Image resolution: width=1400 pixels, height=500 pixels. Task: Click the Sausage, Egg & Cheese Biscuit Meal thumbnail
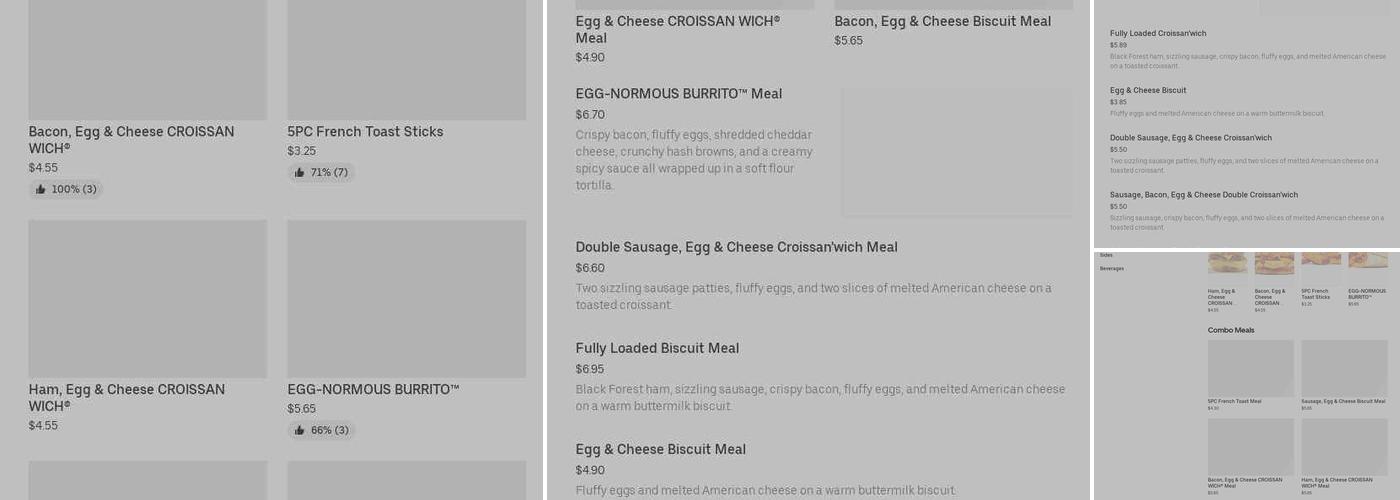[1344, 368]
